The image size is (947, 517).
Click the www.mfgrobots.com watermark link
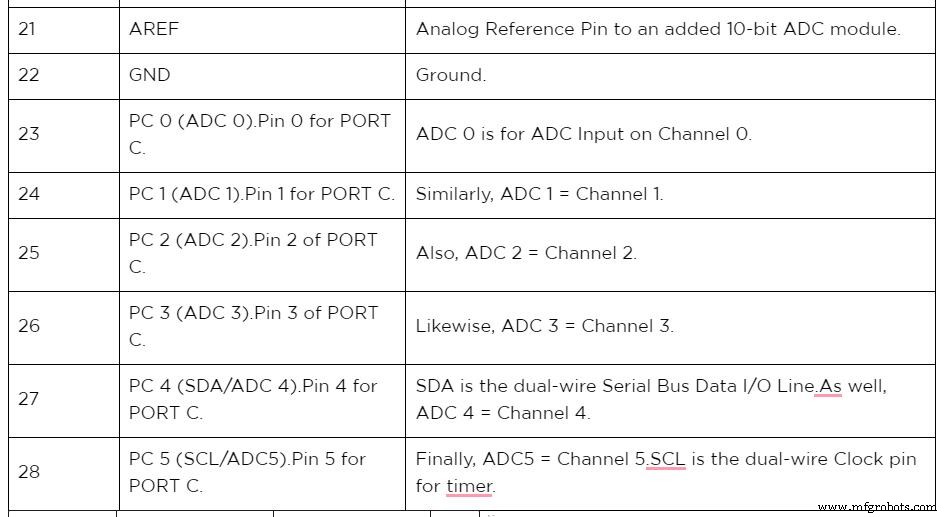pos(874,507)
